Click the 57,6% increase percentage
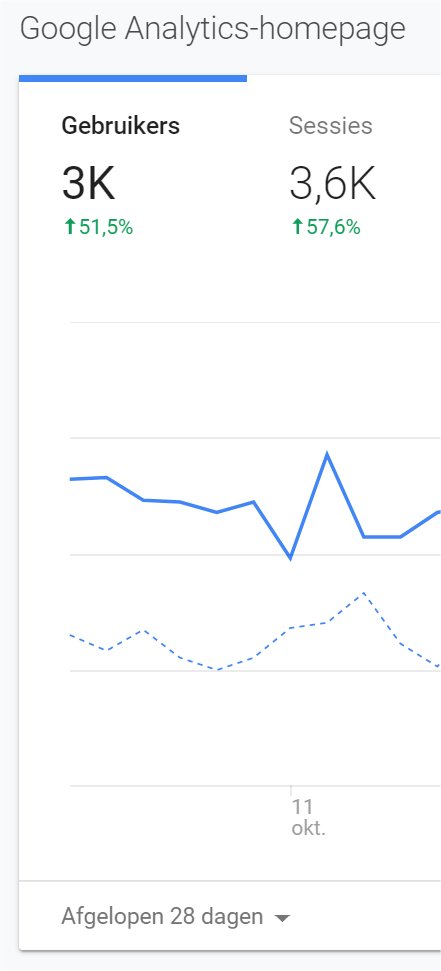 [x=333, y=228]
